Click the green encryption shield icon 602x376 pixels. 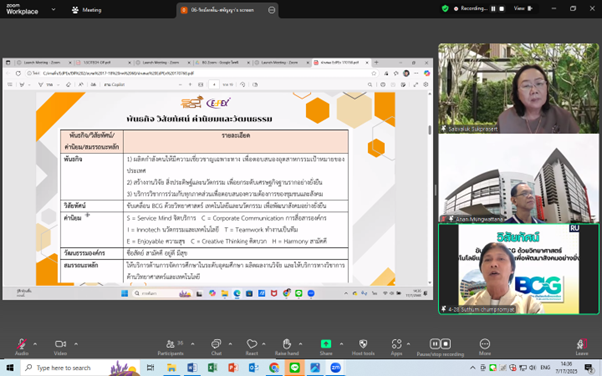[445, 8]
